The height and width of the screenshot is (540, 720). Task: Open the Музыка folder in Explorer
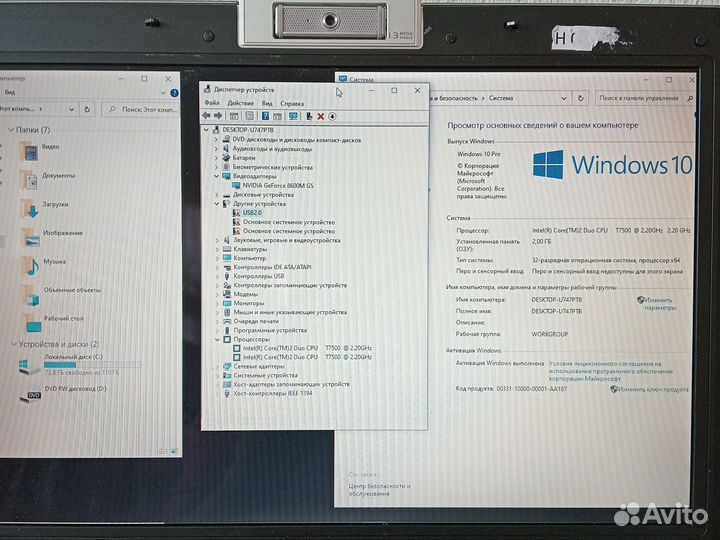(44, 265)
